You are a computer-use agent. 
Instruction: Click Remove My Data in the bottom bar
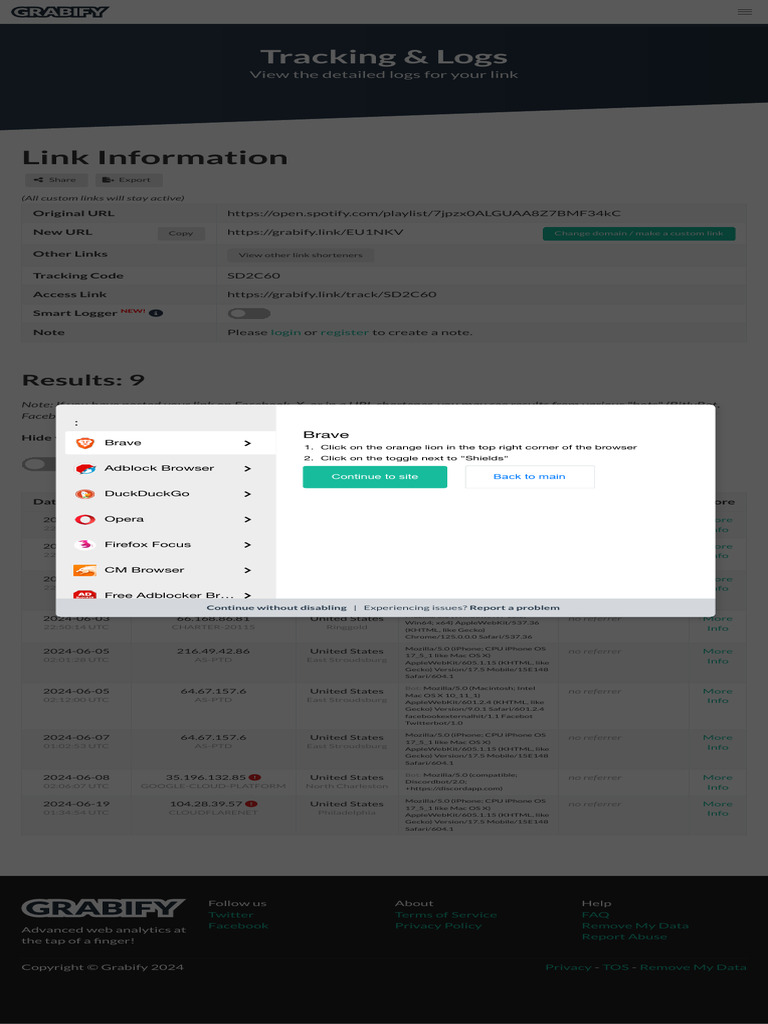(693, 967)
